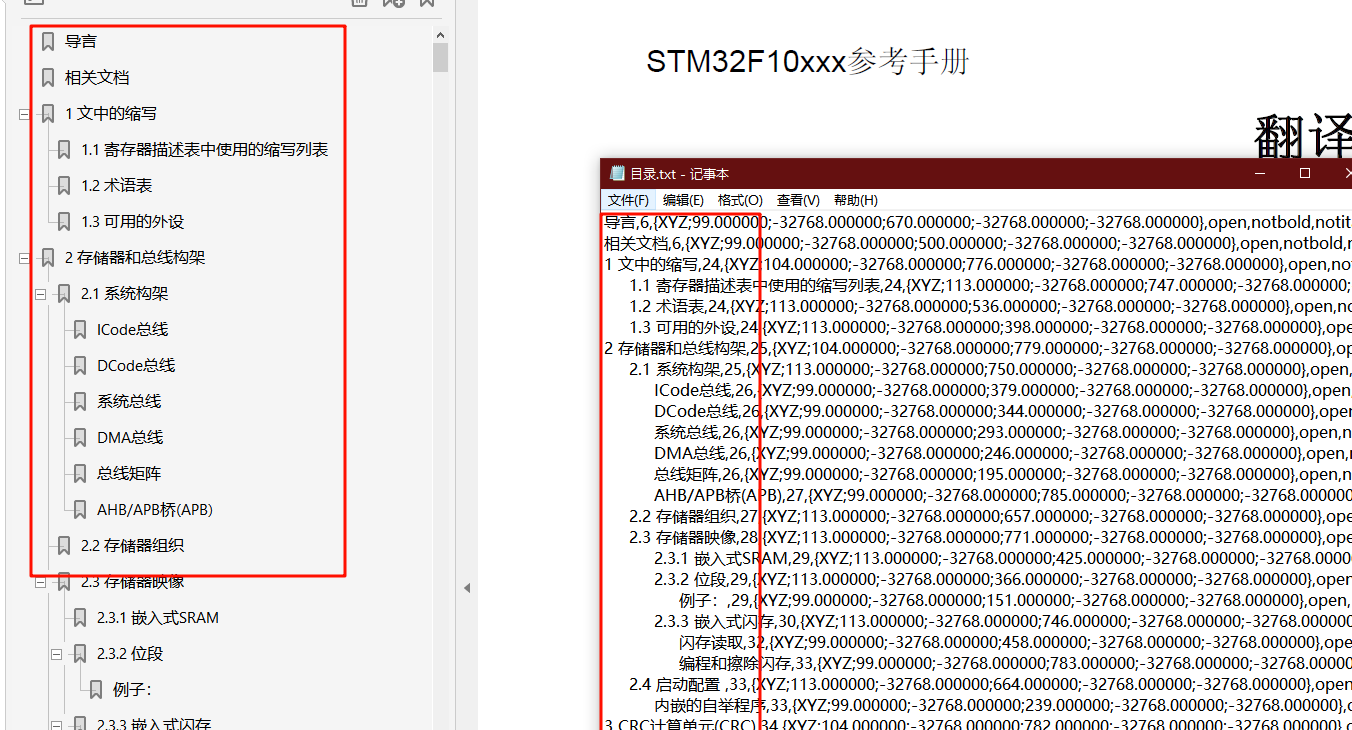Collapse the 2.3.2 位段 bookmark node
1352x730 pixels.
(x=57, y=654)
